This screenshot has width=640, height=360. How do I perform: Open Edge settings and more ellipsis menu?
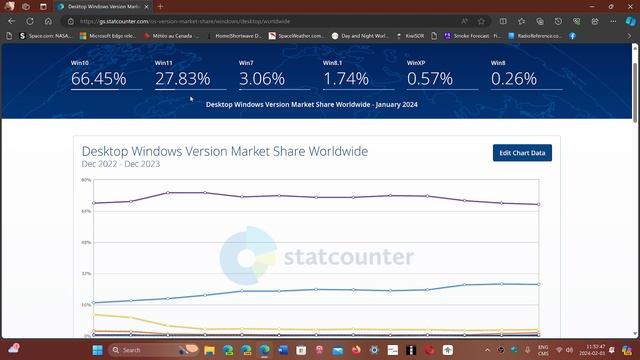613,21
